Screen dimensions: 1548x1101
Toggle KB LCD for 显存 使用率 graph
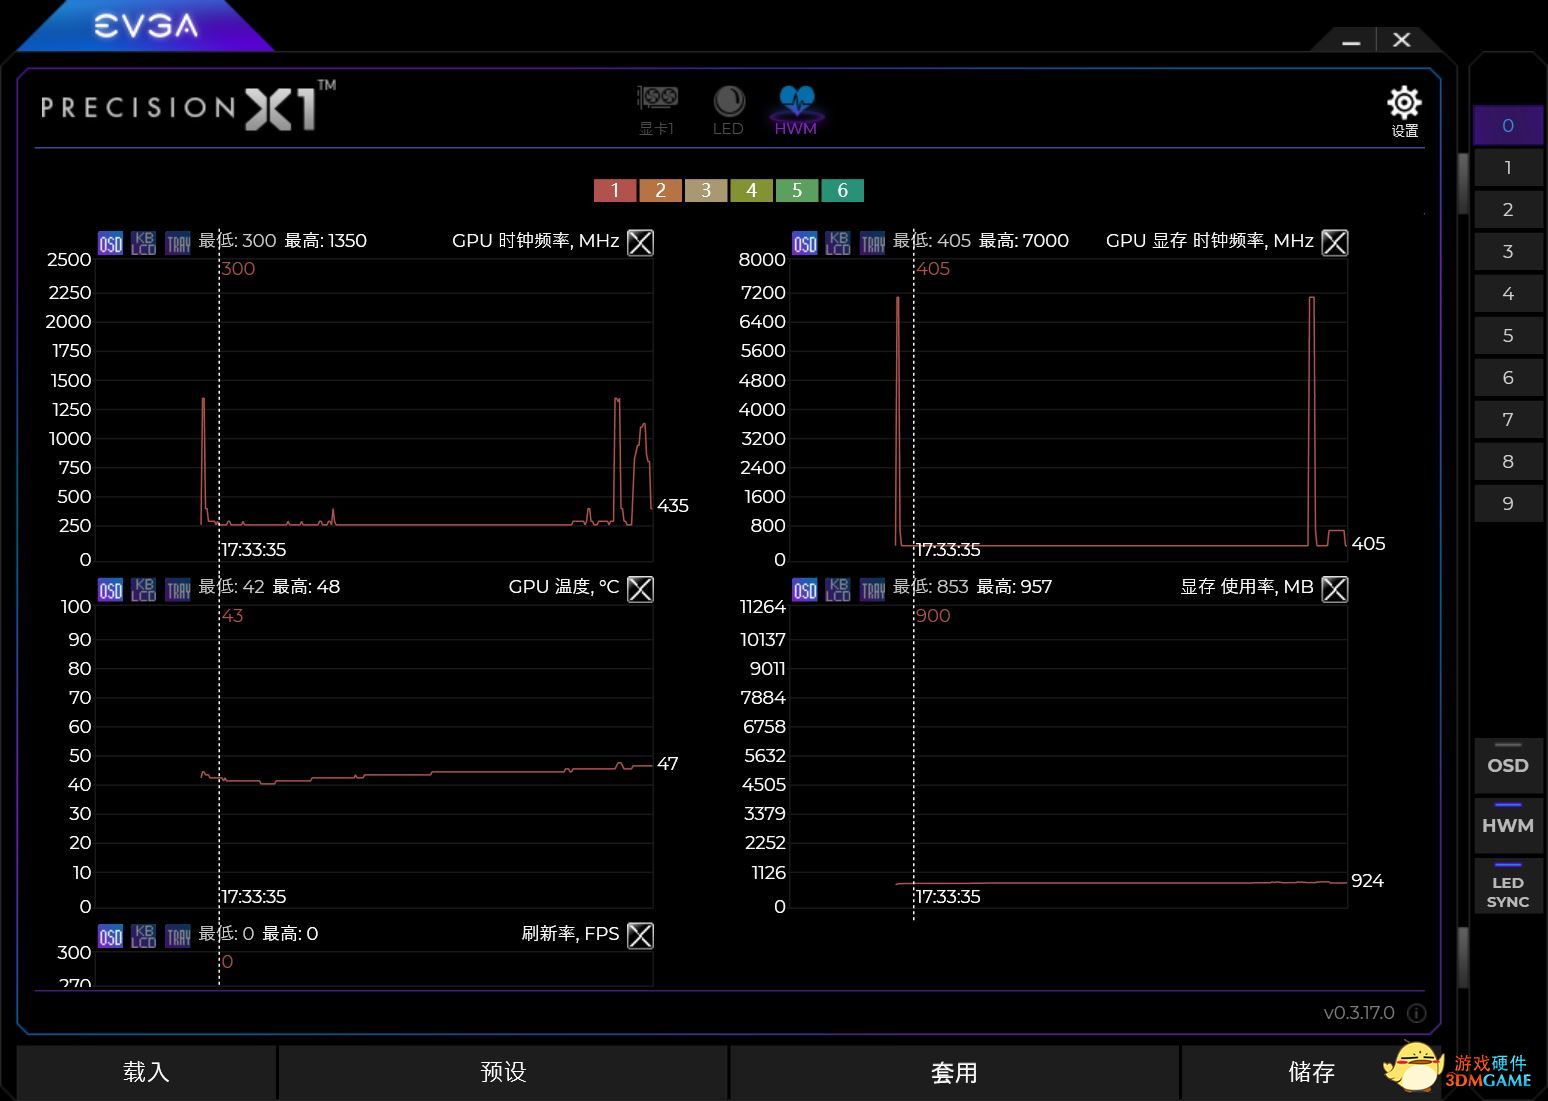point(838,590)
